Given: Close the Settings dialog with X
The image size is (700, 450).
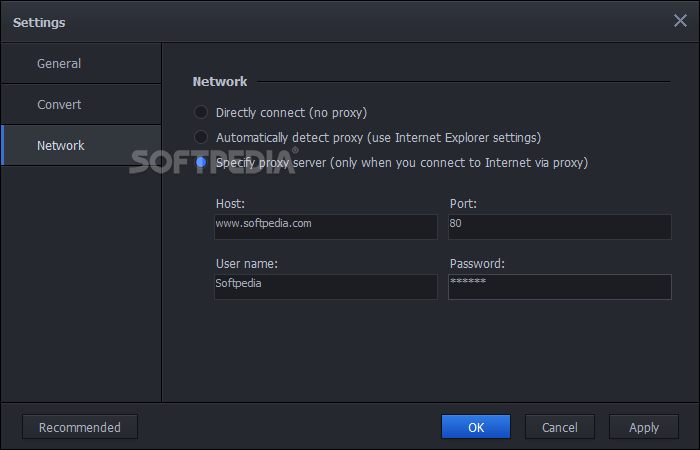Looking at the screenshot, I should point(680,21).
